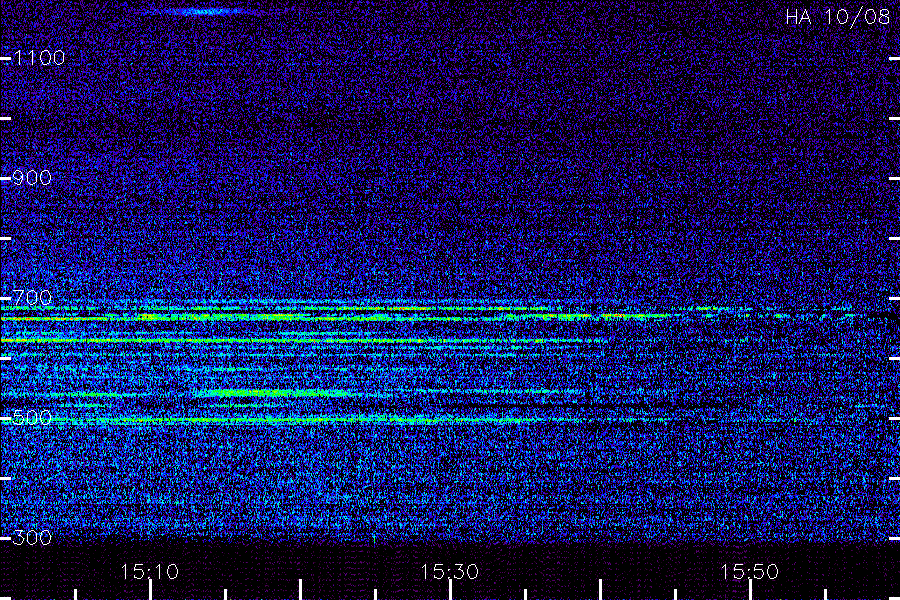
Task: Click the 900 frequency axis label
Action: (x=32, y=177)
